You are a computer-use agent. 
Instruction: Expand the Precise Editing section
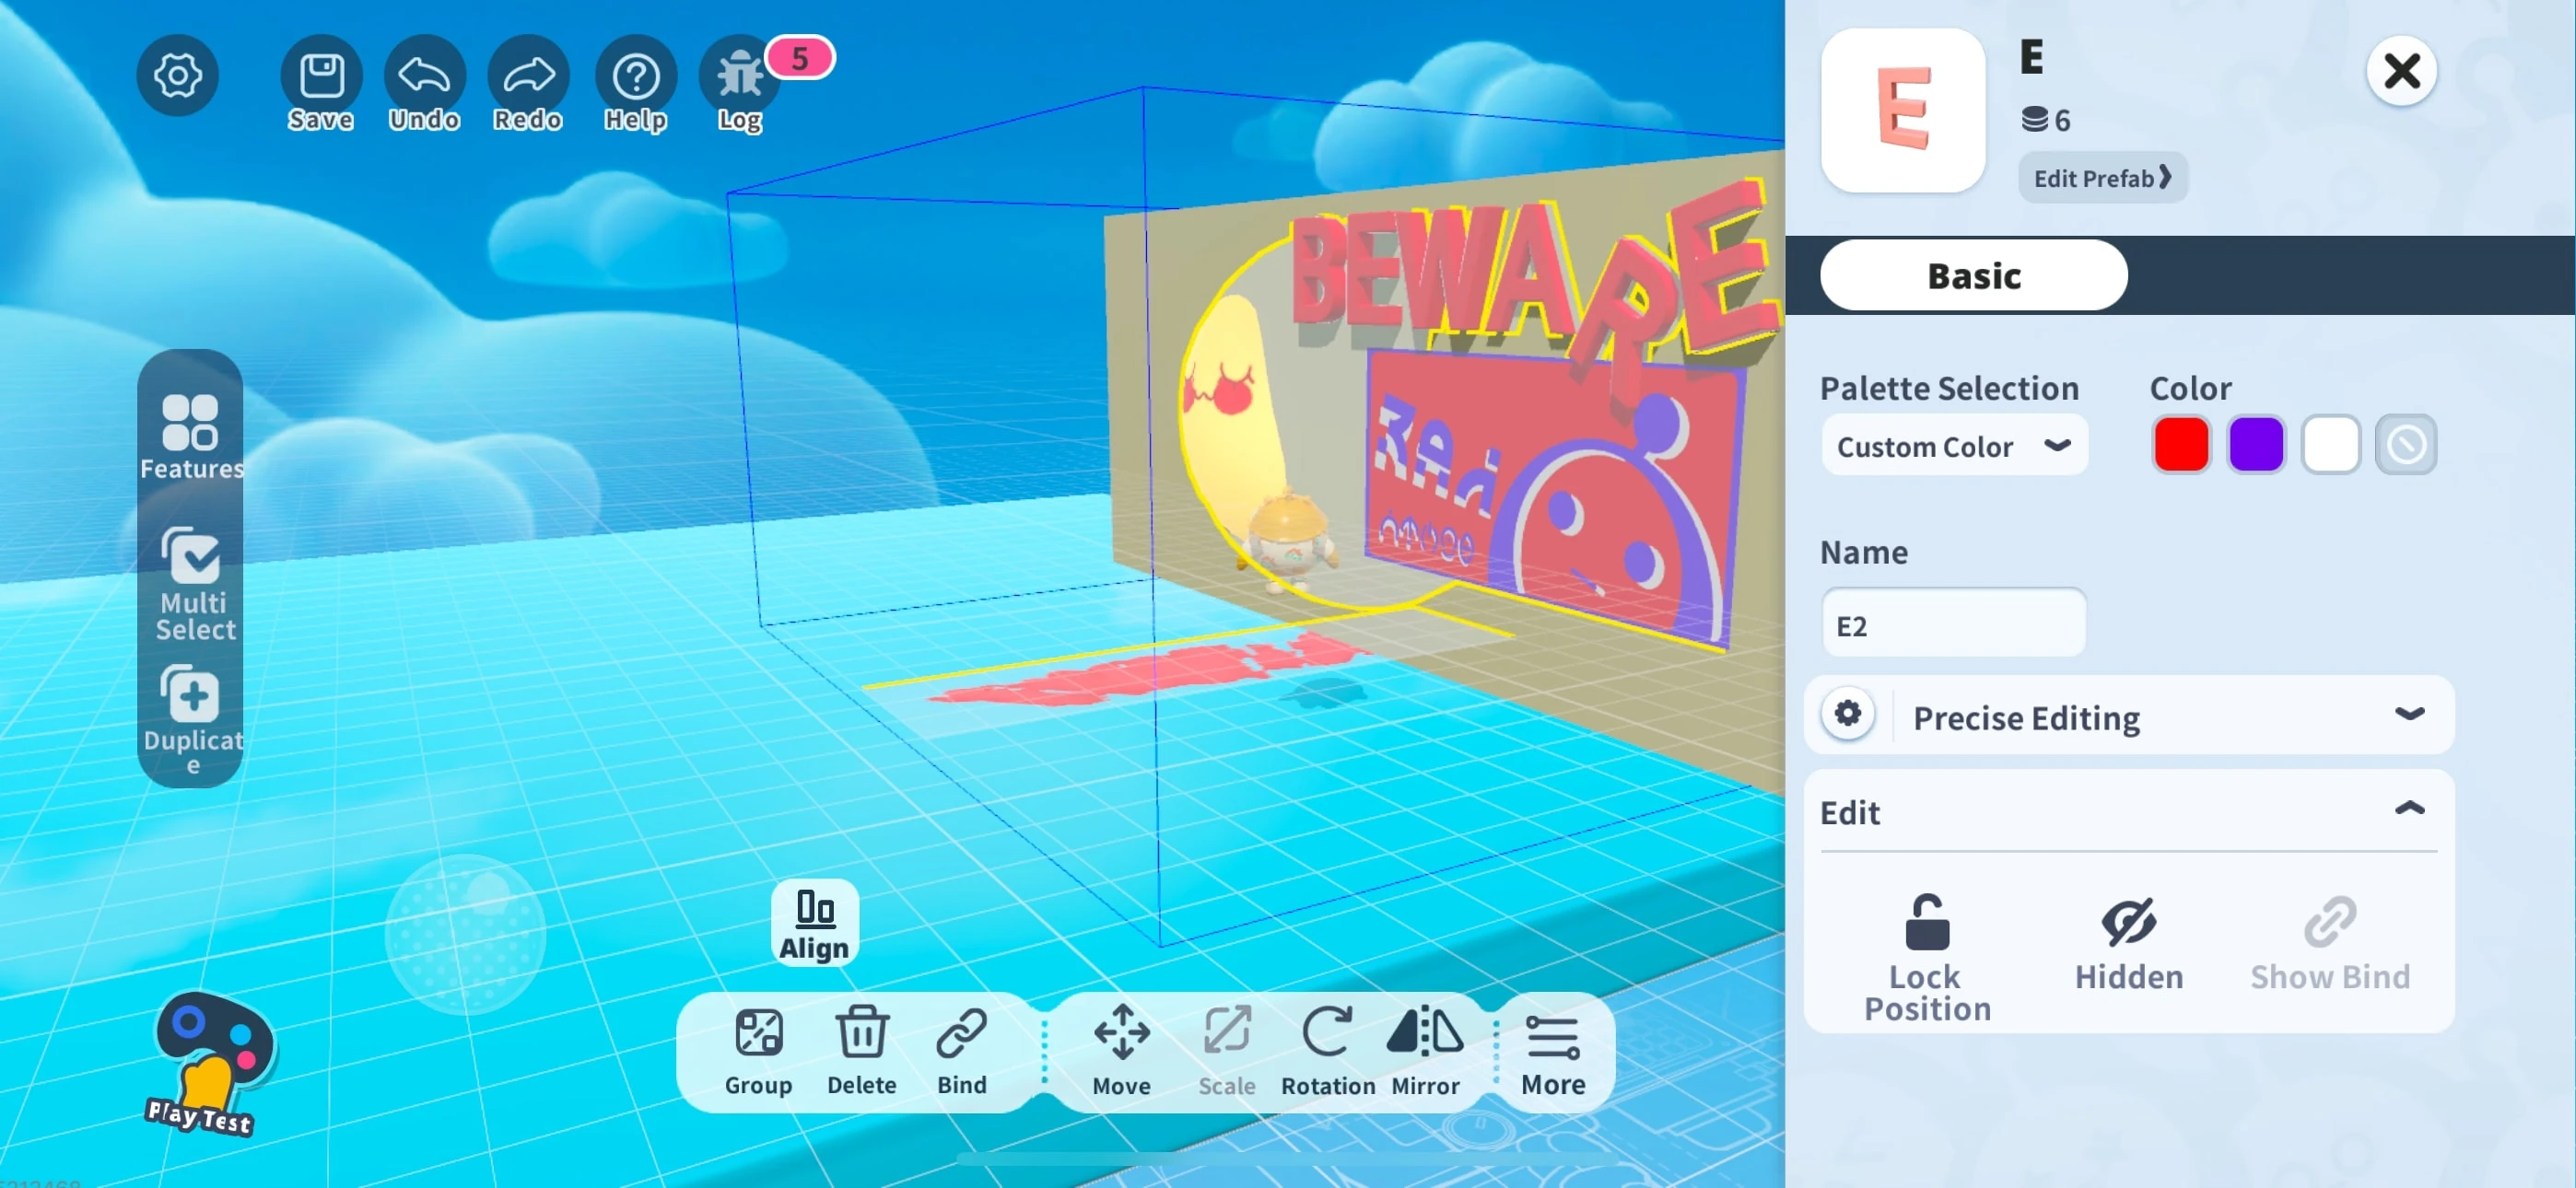(x=2128, y=716)
